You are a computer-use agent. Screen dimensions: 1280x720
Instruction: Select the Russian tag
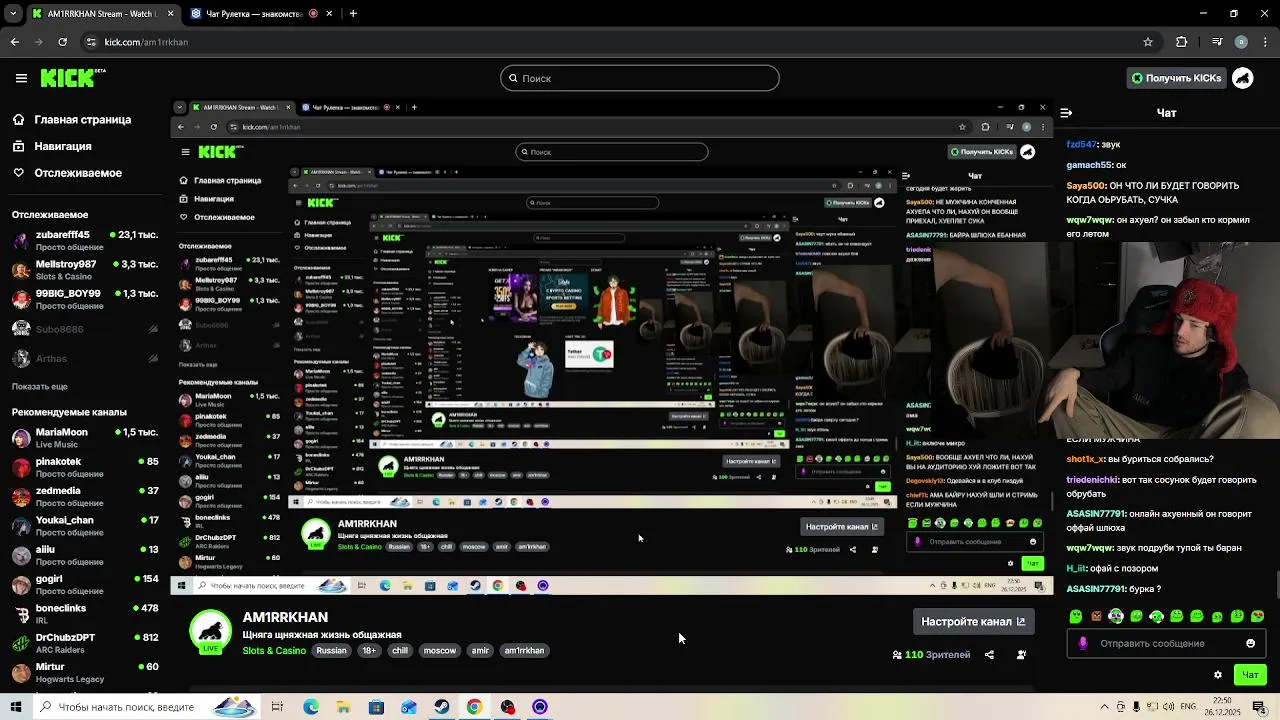click(x=331, y=651)
